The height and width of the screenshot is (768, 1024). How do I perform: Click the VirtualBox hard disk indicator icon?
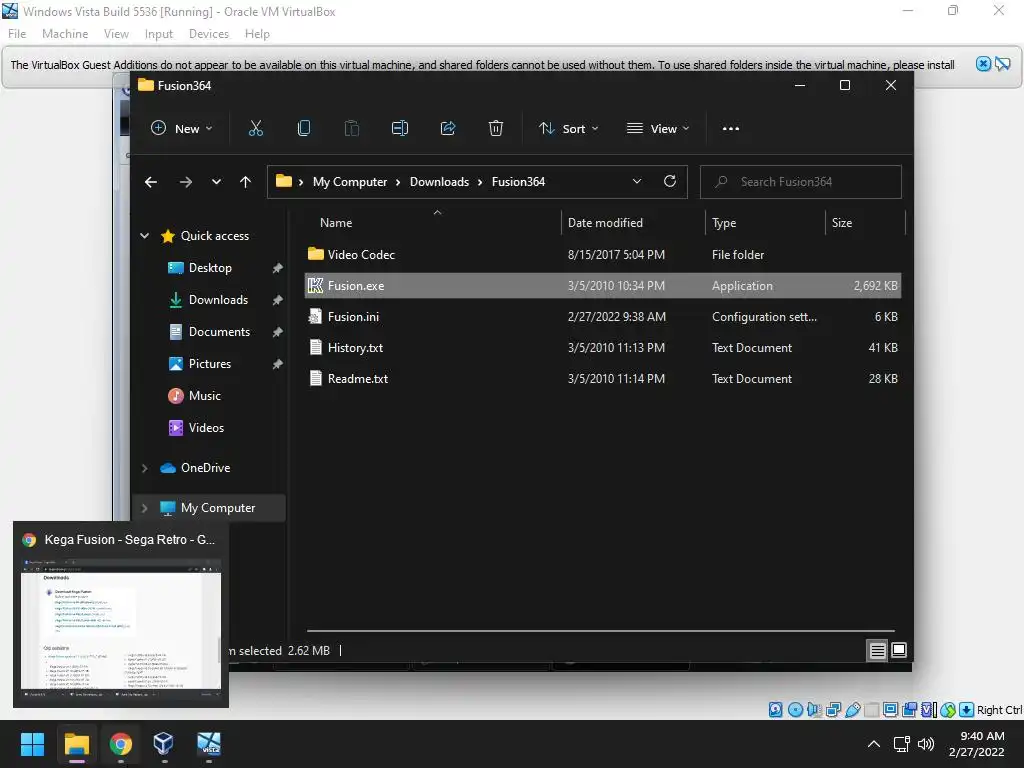775,710
